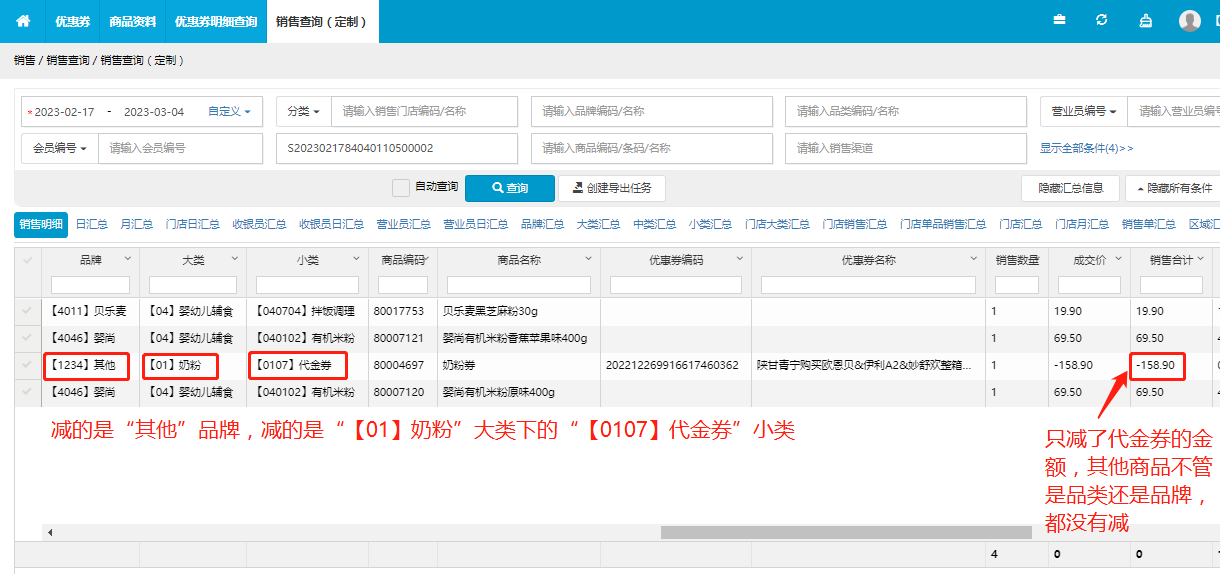Open the 自定义 date range dropdown

(x=229, y=112)
